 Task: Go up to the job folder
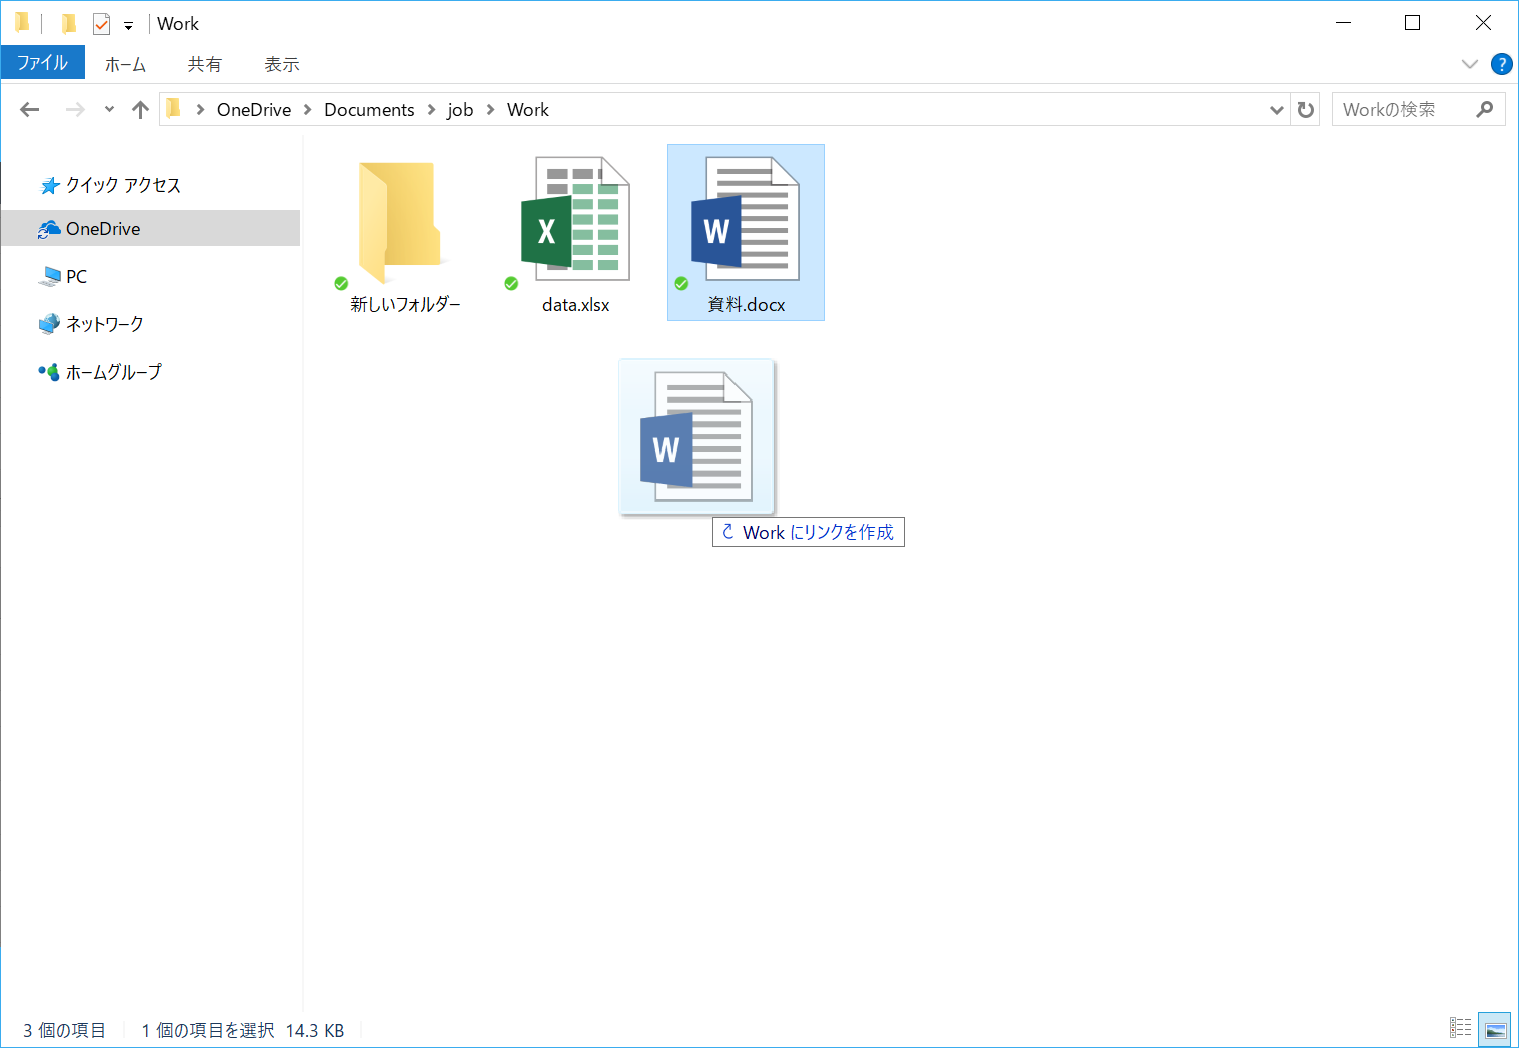(139, 109)
